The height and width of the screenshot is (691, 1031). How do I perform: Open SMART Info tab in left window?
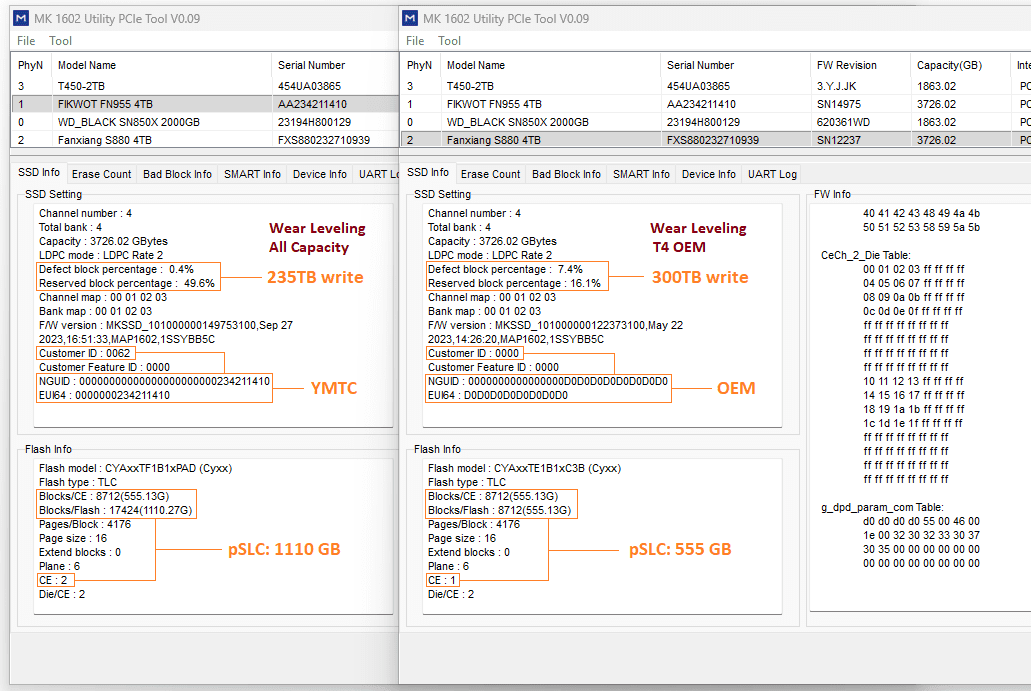(252, 174)
